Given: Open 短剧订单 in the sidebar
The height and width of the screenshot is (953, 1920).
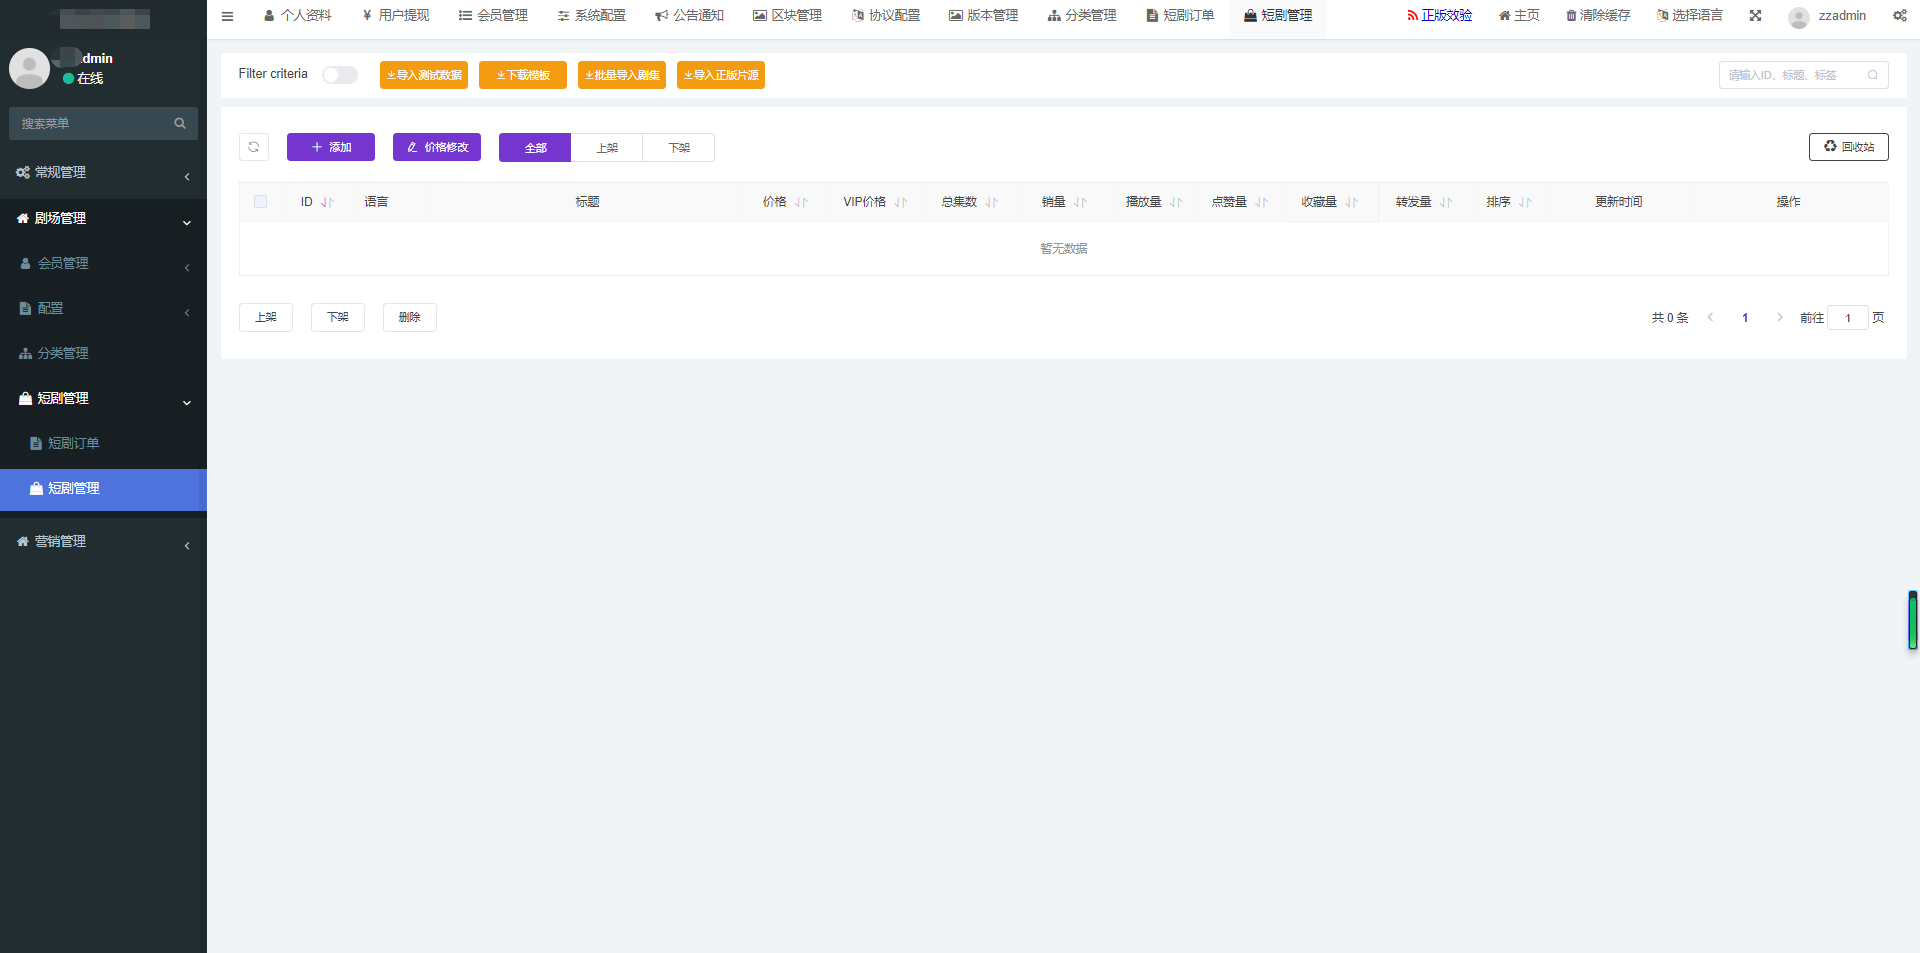Looking at the screenshot, I should (74, 443).
